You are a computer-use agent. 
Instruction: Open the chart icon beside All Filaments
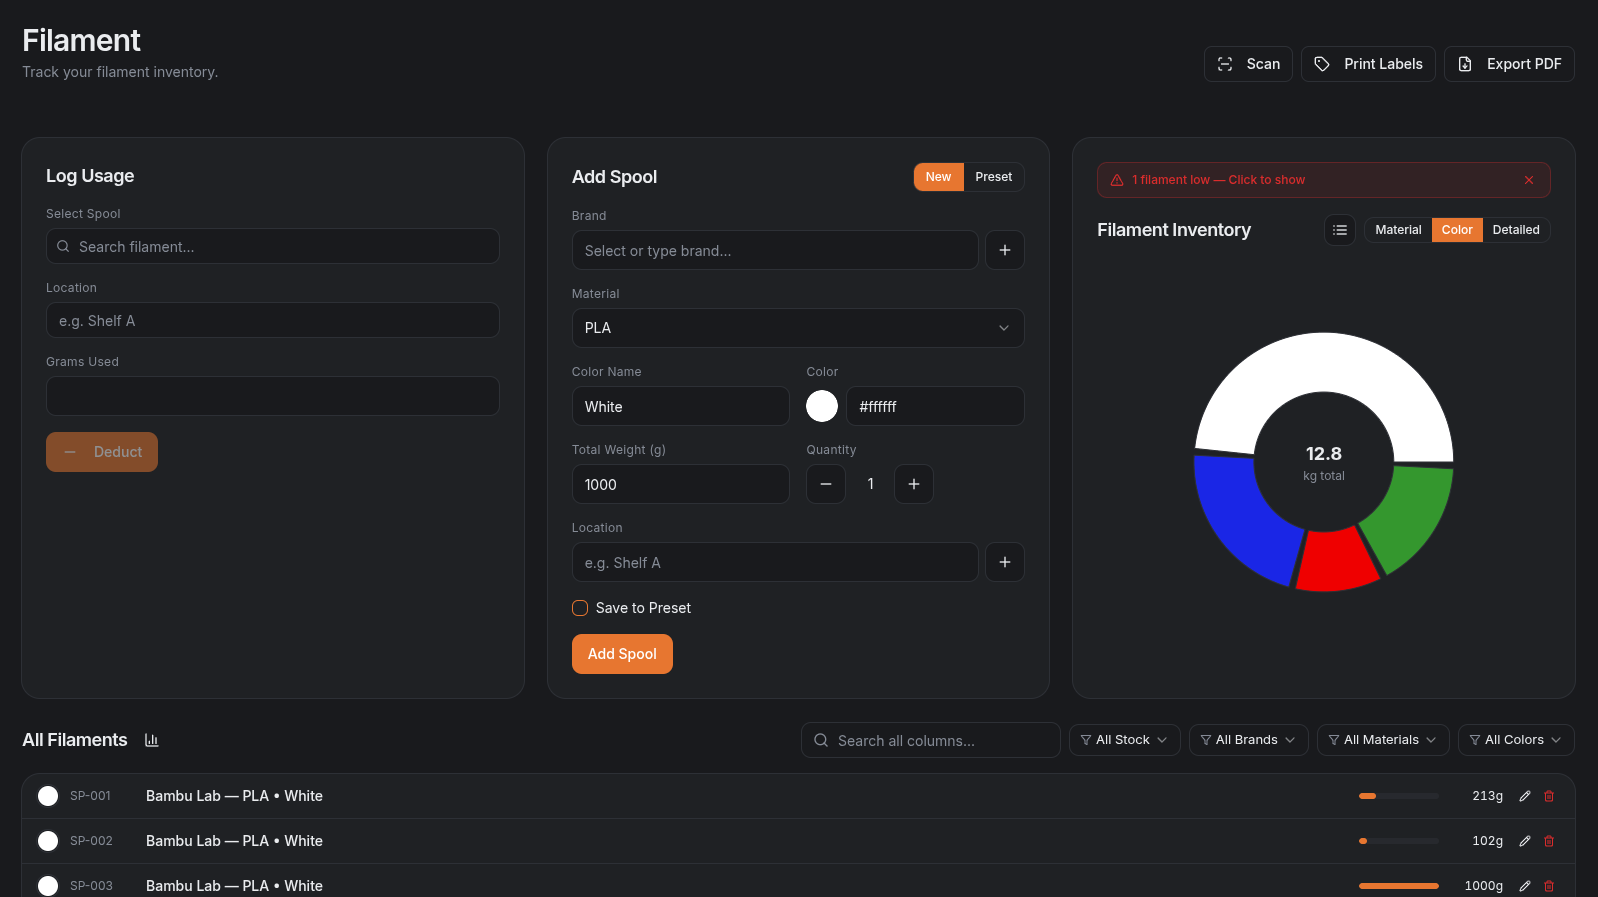point(152,740)
